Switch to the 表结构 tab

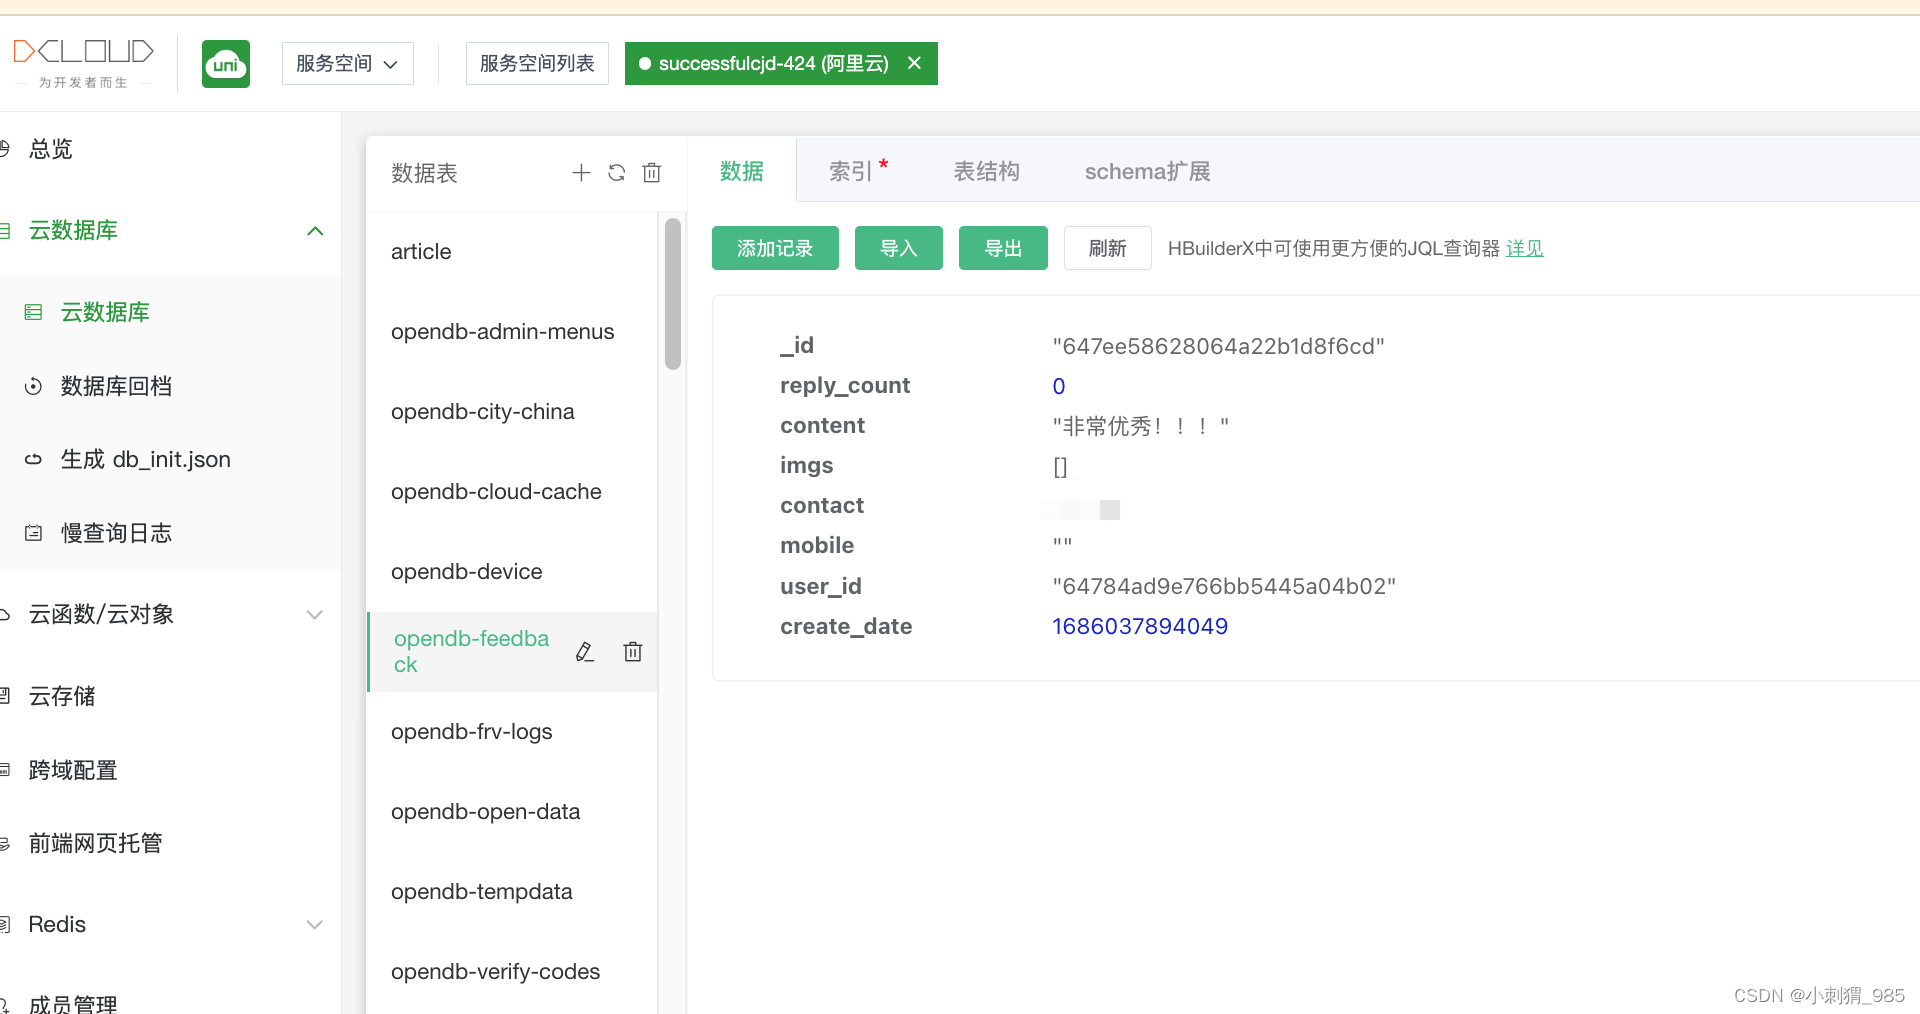[x=986, y=171]
